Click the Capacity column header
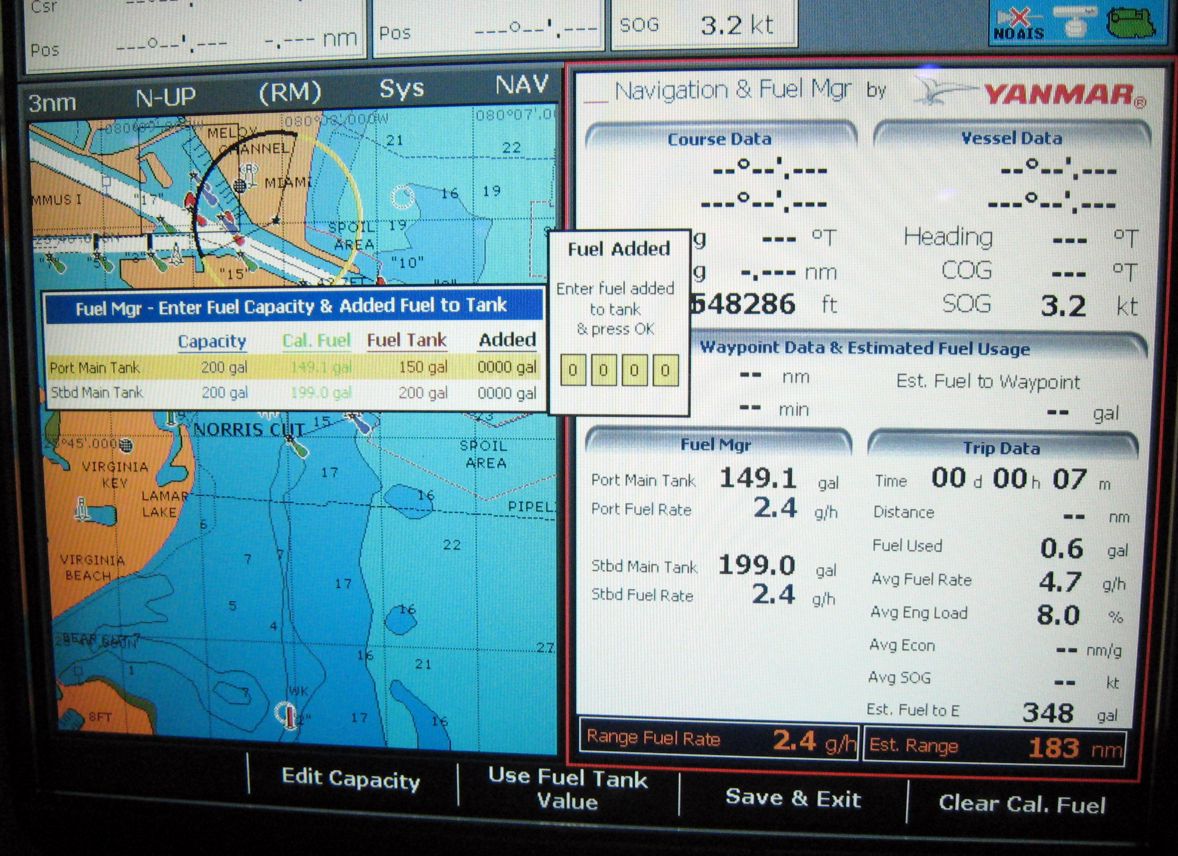This screenshot has width=1178, height=856. tap(212, 341)
